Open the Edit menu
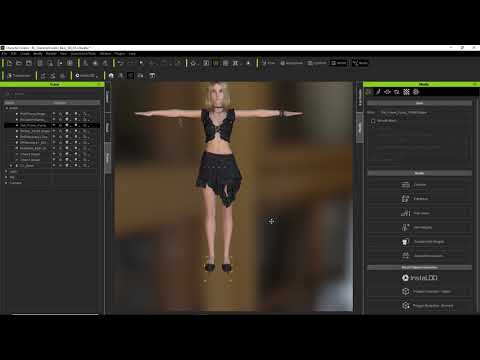The height and width of the screenshot is (360, 480). point(14,54)
